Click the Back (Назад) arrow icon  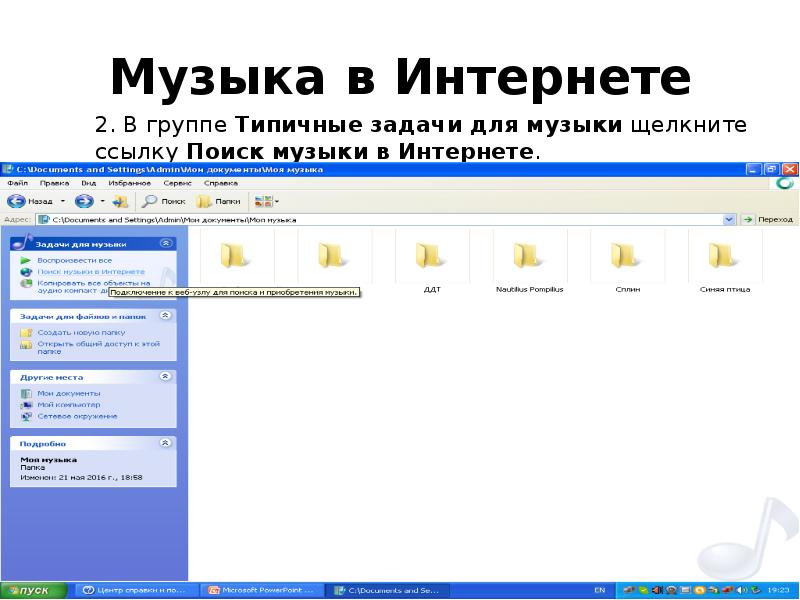16,202
